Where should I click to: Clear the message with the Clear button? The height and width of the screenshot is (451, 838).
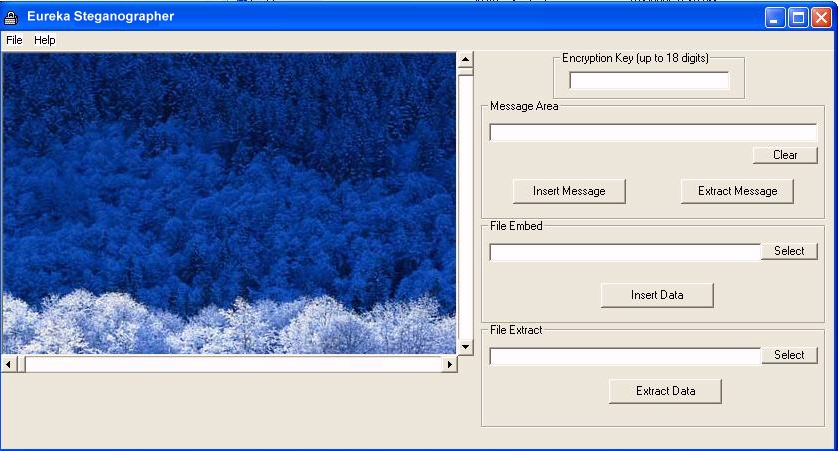(785, 155)
